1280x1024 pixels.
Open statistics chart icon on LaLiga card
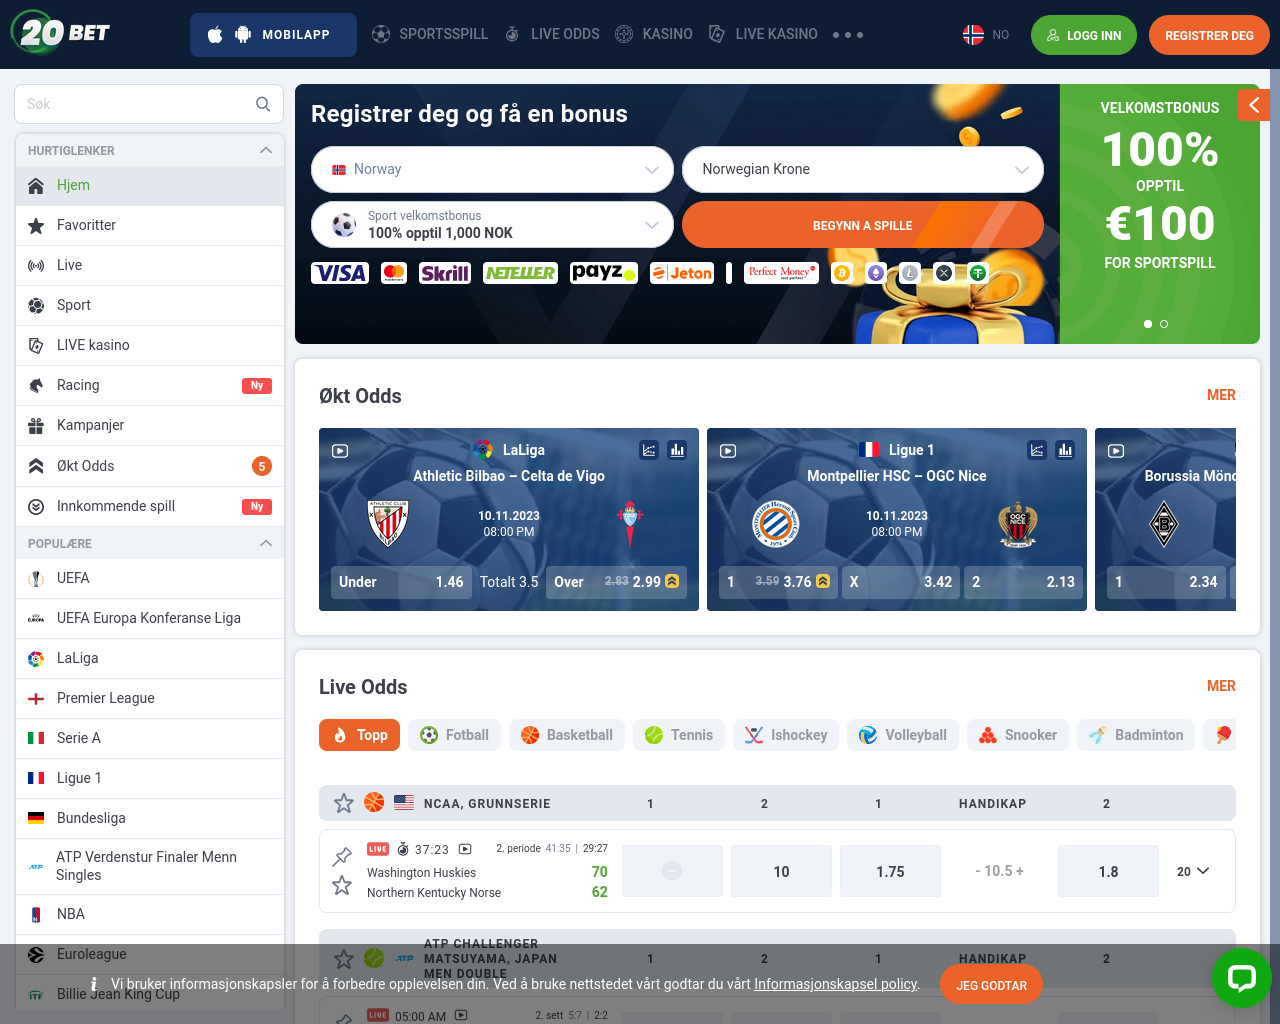[x=677, y=450]
